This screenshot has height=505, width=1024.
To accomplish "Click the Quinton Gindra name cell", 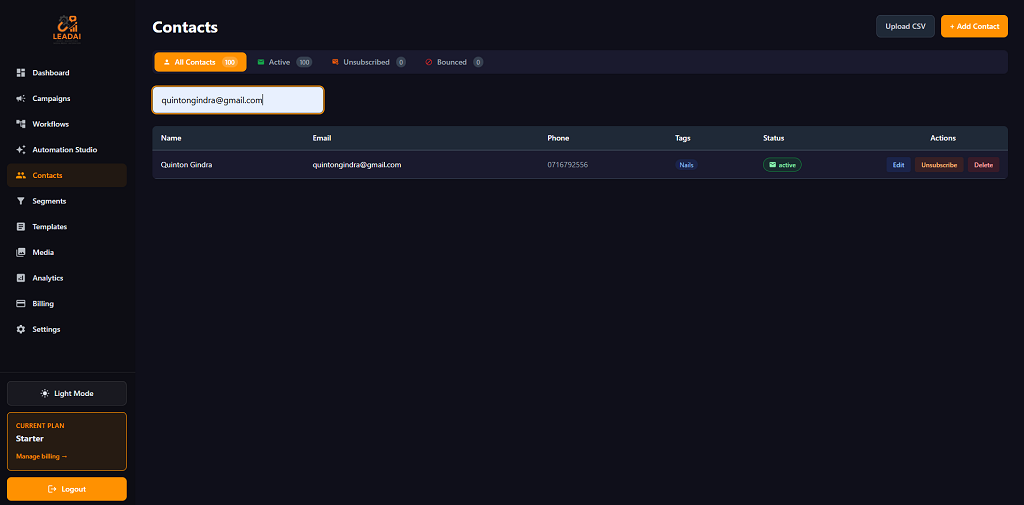I will click(186, 165).
